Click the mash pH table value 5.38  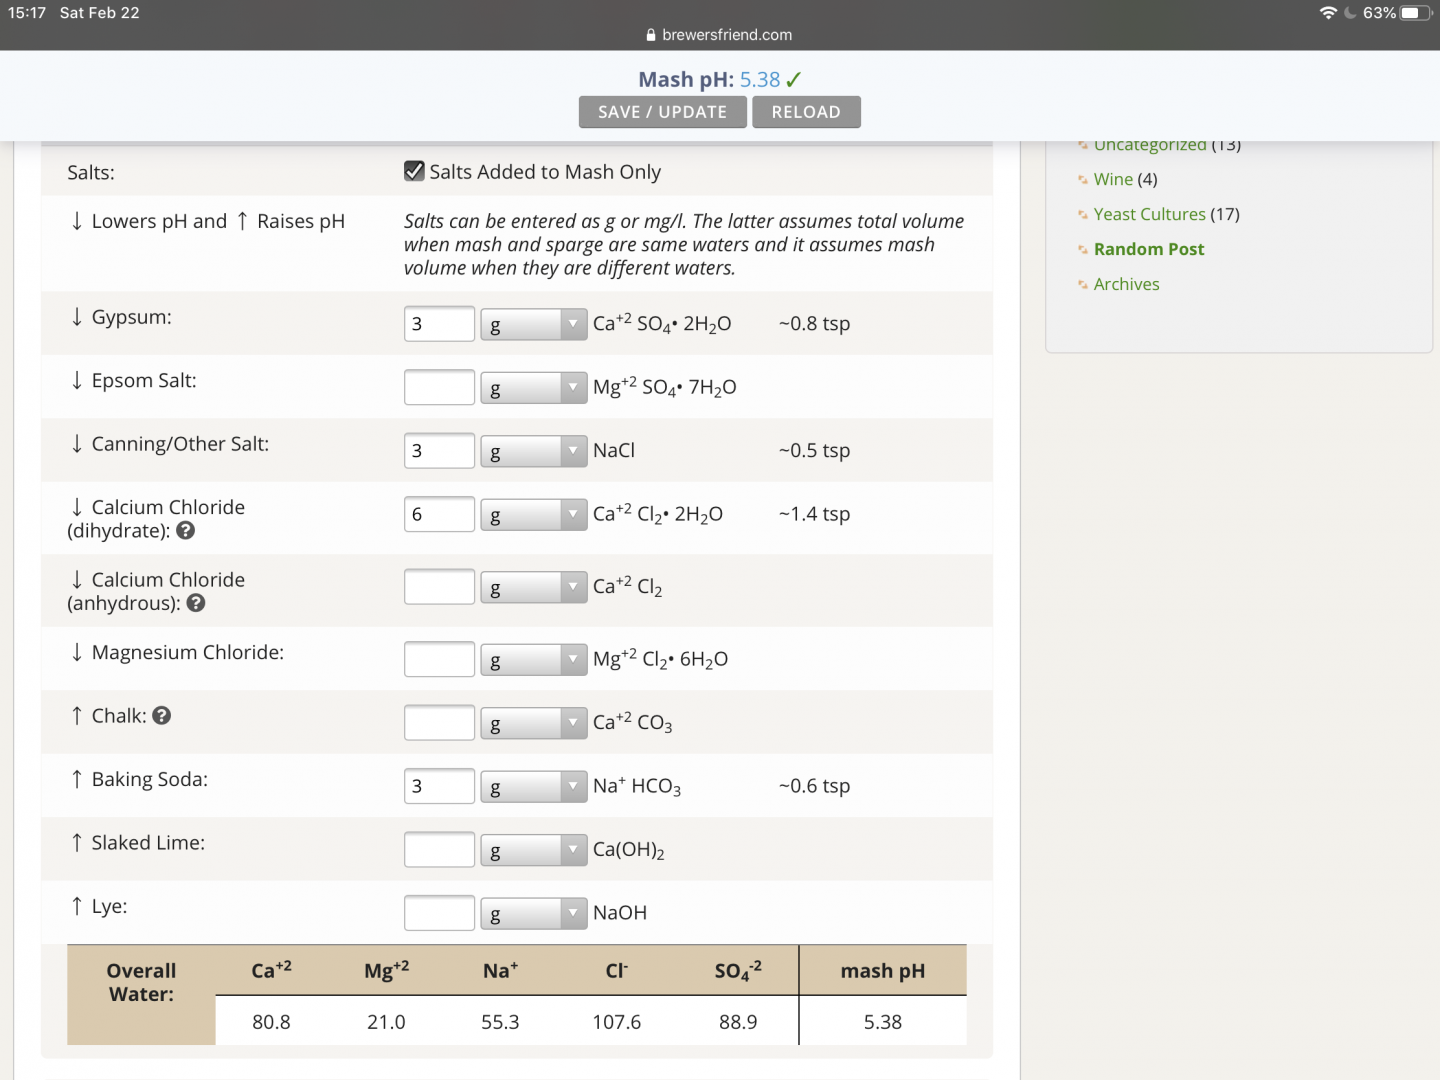point(883,1022)
